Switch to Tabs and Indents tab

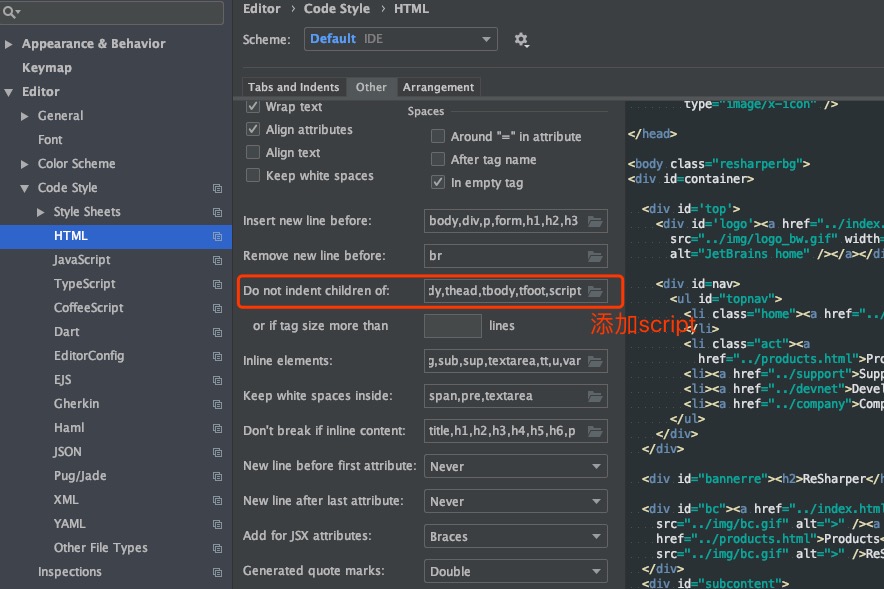point(294,87)
